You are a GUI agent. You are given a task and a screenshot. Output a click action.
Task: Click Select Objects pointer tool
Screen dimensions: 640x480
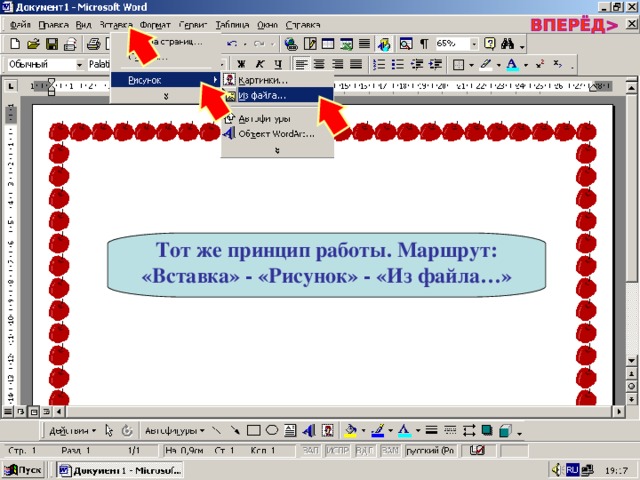click(109, 430)
